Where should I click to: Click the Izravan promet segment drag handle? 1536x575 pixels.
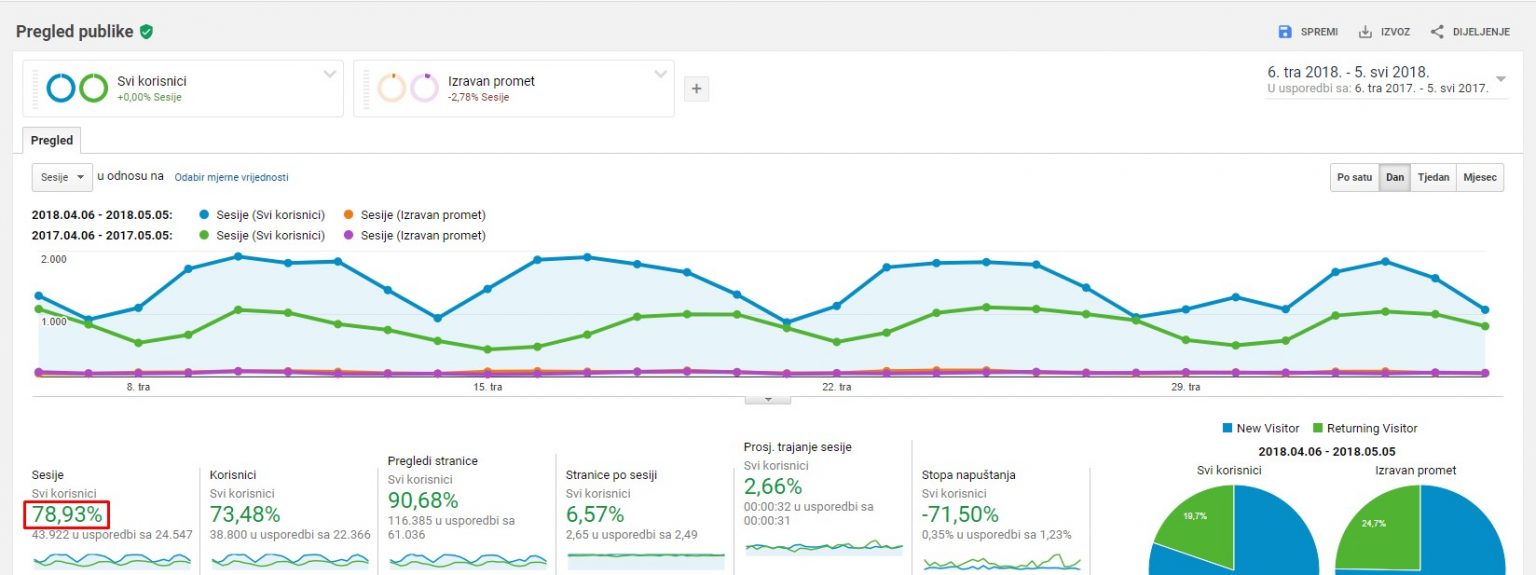(x=367, y=88)
